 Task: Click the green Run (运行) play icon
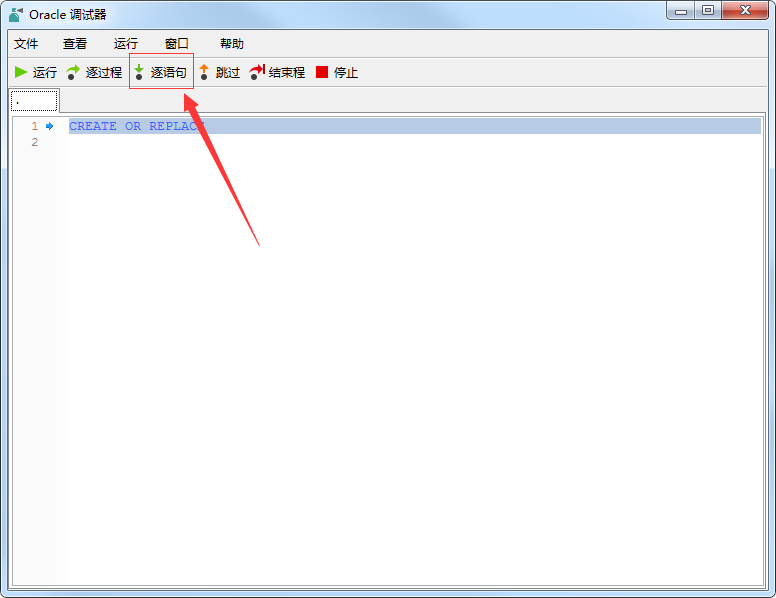point(21,72)
